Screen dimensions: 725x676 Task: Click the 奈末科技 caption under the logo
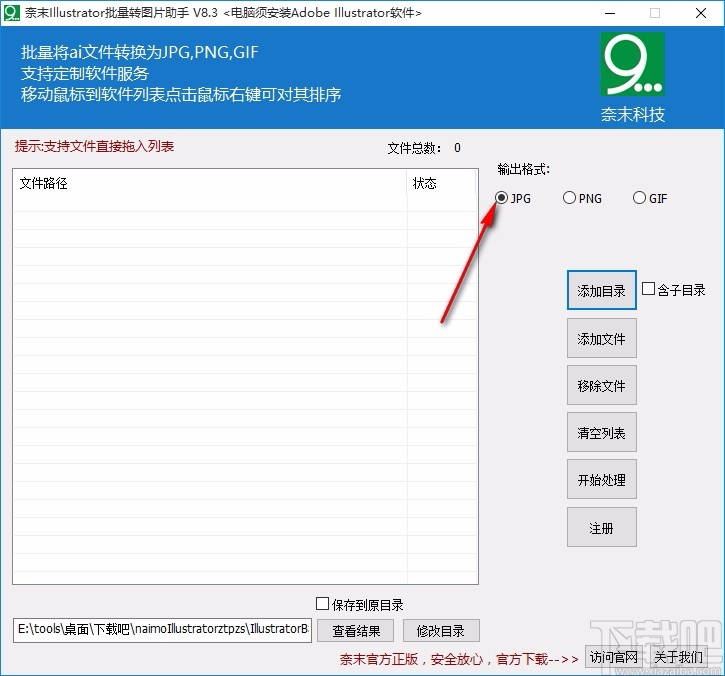[x=633, y=114]
